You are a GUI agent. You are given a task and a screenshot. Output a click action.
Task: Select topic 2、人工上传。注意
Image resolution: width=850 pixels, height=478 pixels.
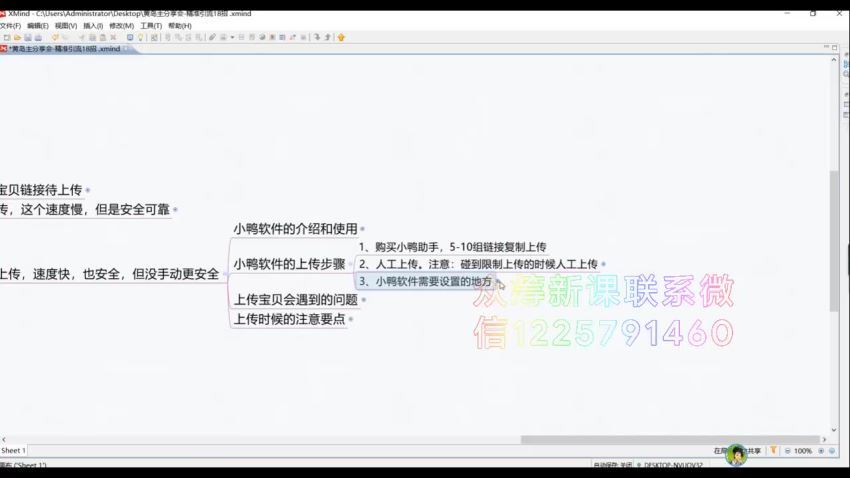tap(478, 264)
